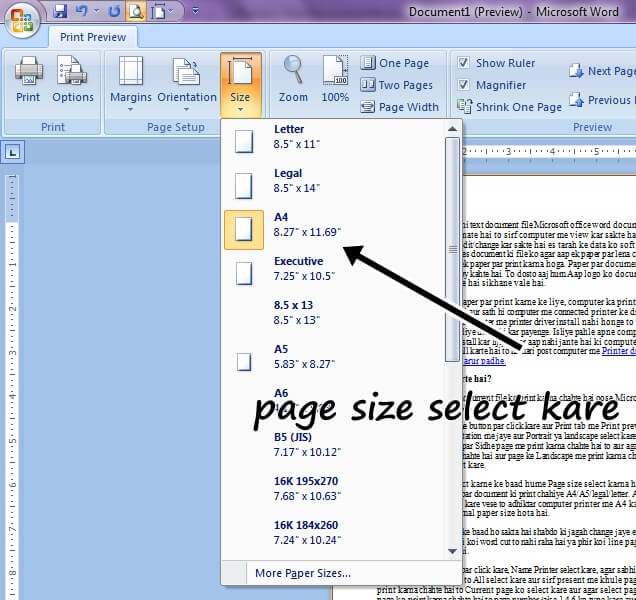Open the Margins dropdown
Screen dimensions: 636x600
coord(131,83)
